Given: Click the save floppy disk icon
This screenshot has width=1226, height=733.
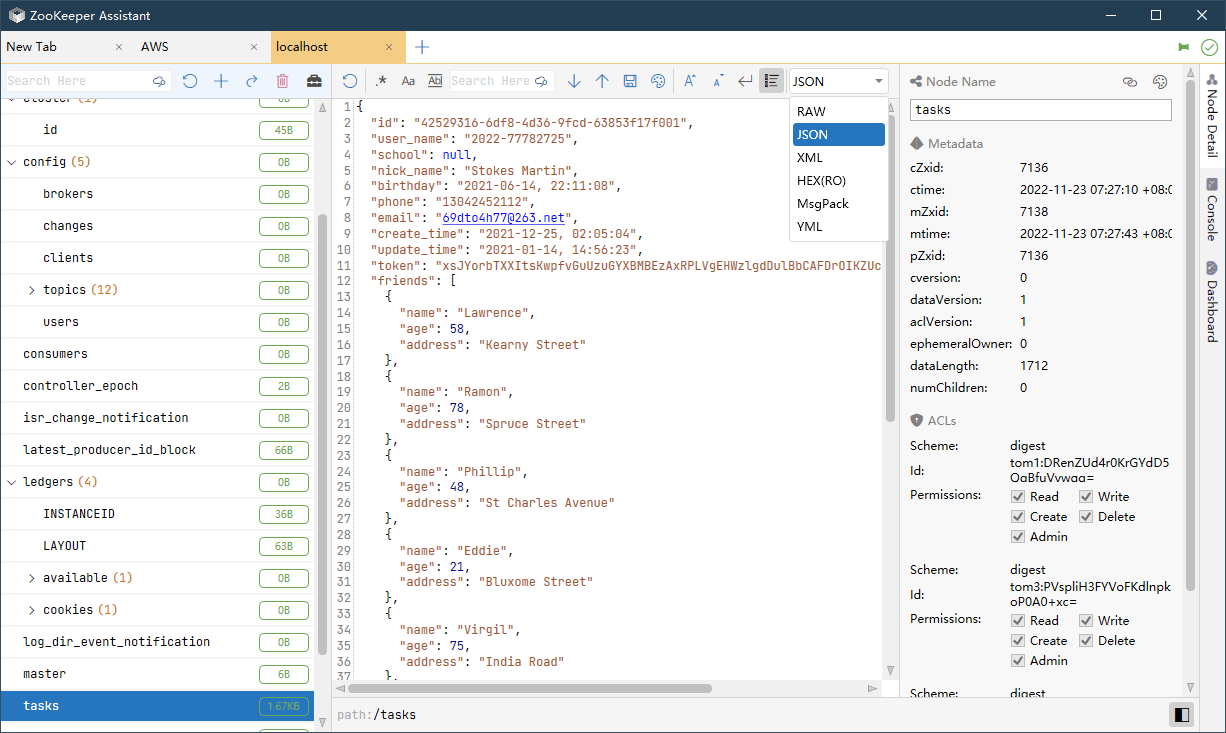Looking at the screenshot, I should pos(630,81).
